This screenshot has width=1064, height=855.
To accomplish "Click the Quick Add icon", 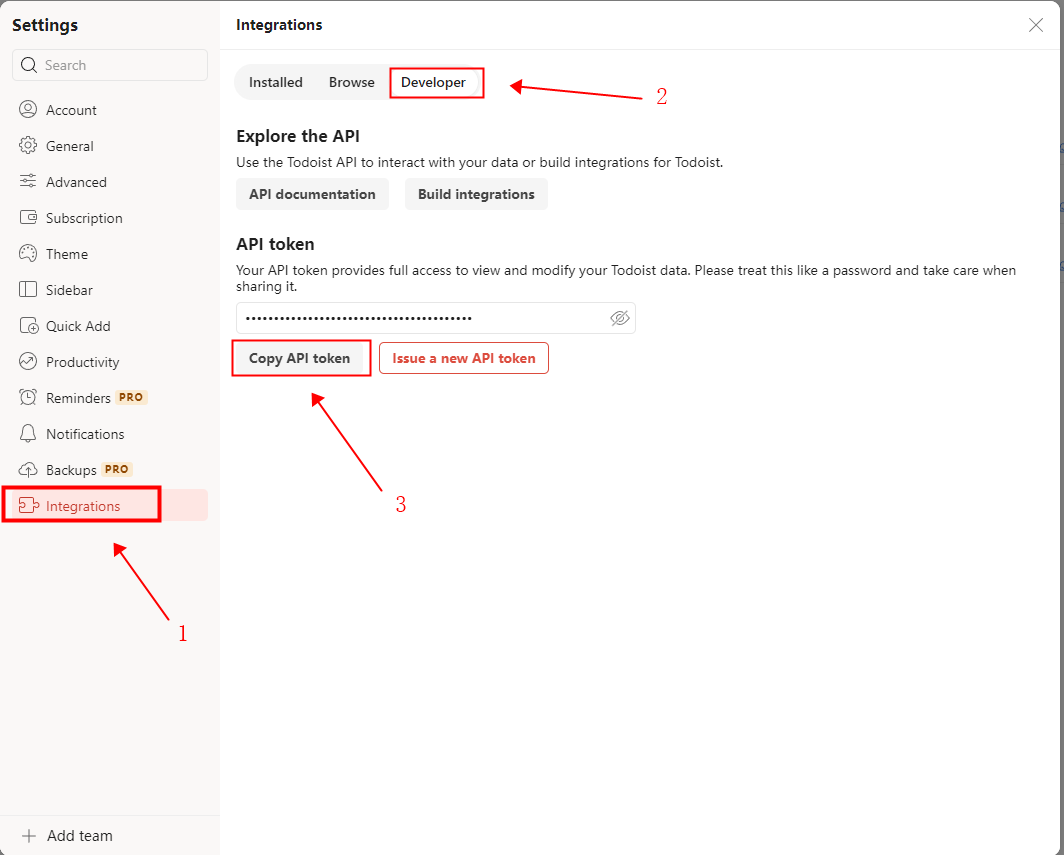I will point(28,326).
